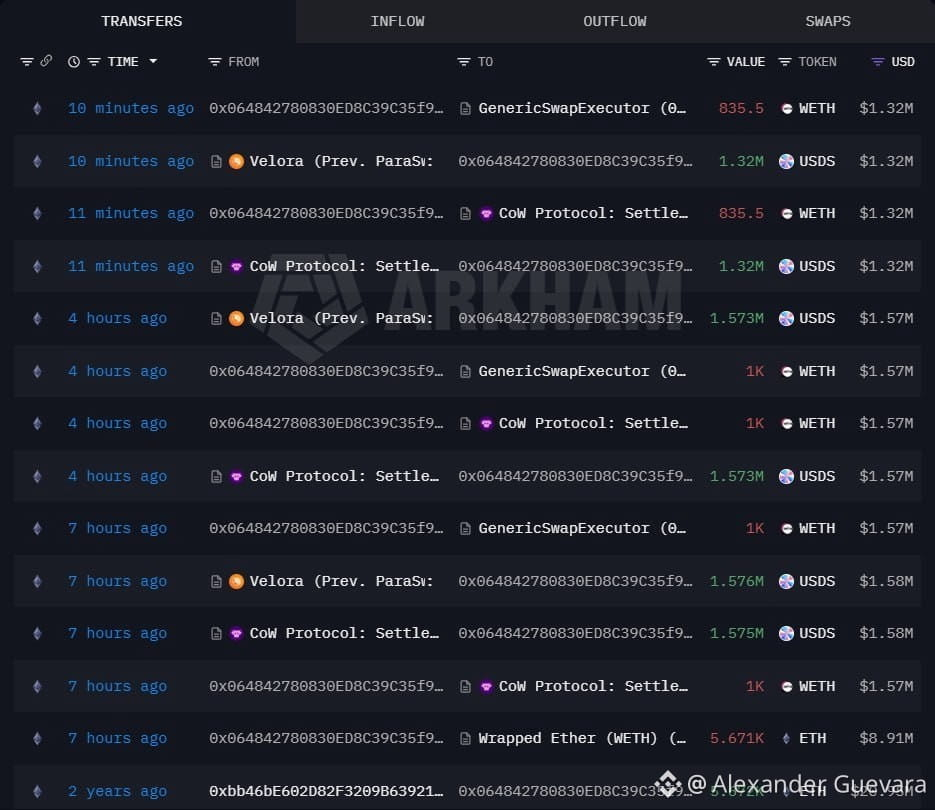Open the TOKEN column filter
The height and width of the screenshot is (810, 935).
(785, 62)
